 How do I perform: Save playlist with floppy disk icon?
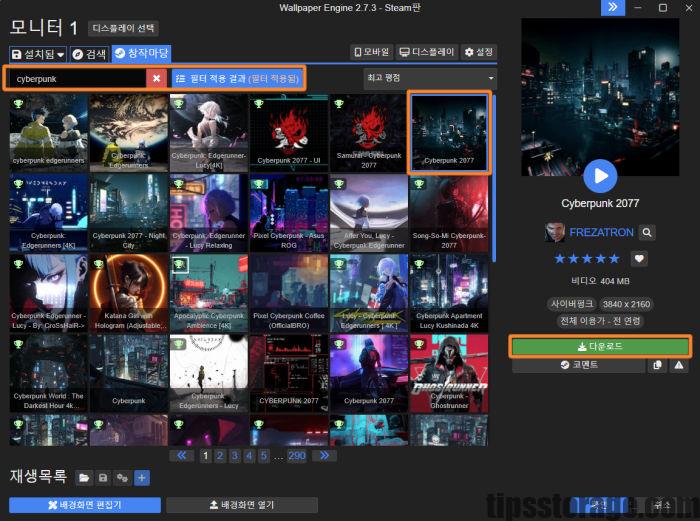pyautogui.click(x=103, y=478)
